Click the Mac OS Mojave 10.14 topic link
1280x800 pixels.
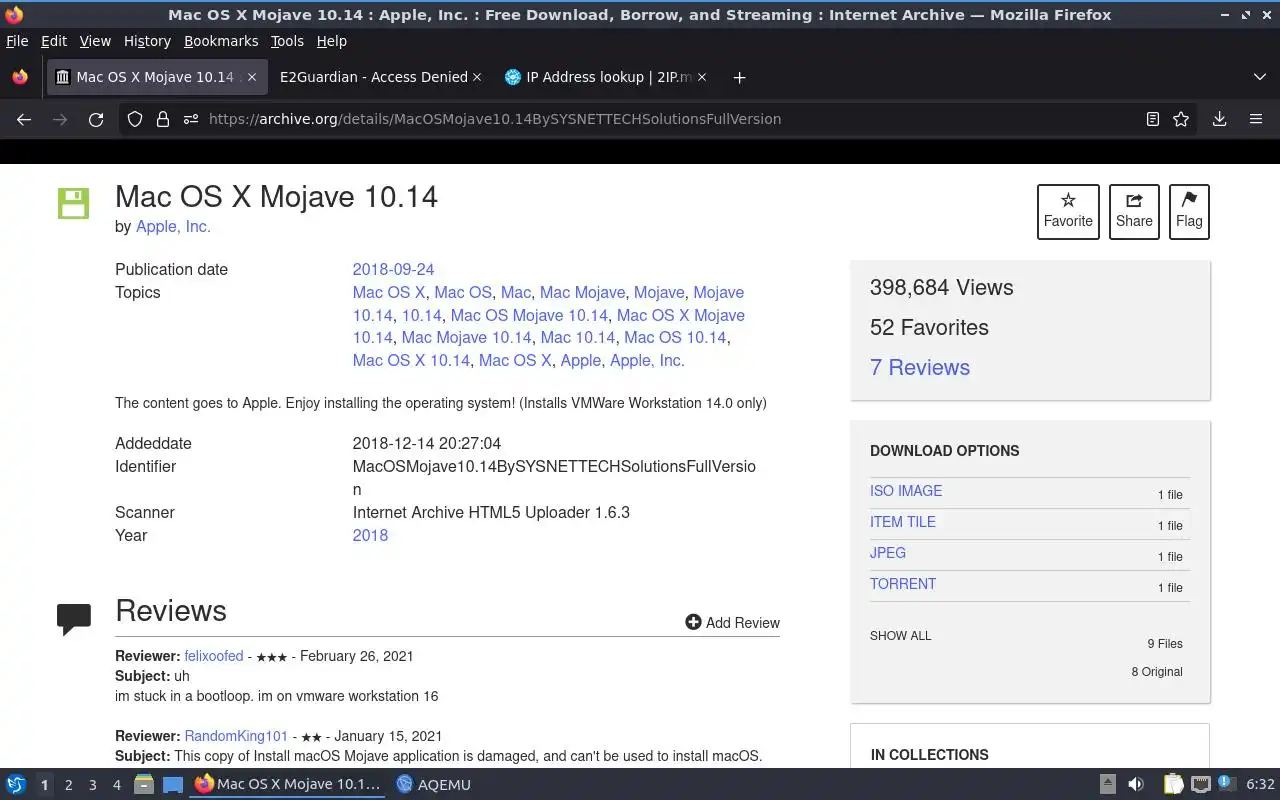(529, 315)
